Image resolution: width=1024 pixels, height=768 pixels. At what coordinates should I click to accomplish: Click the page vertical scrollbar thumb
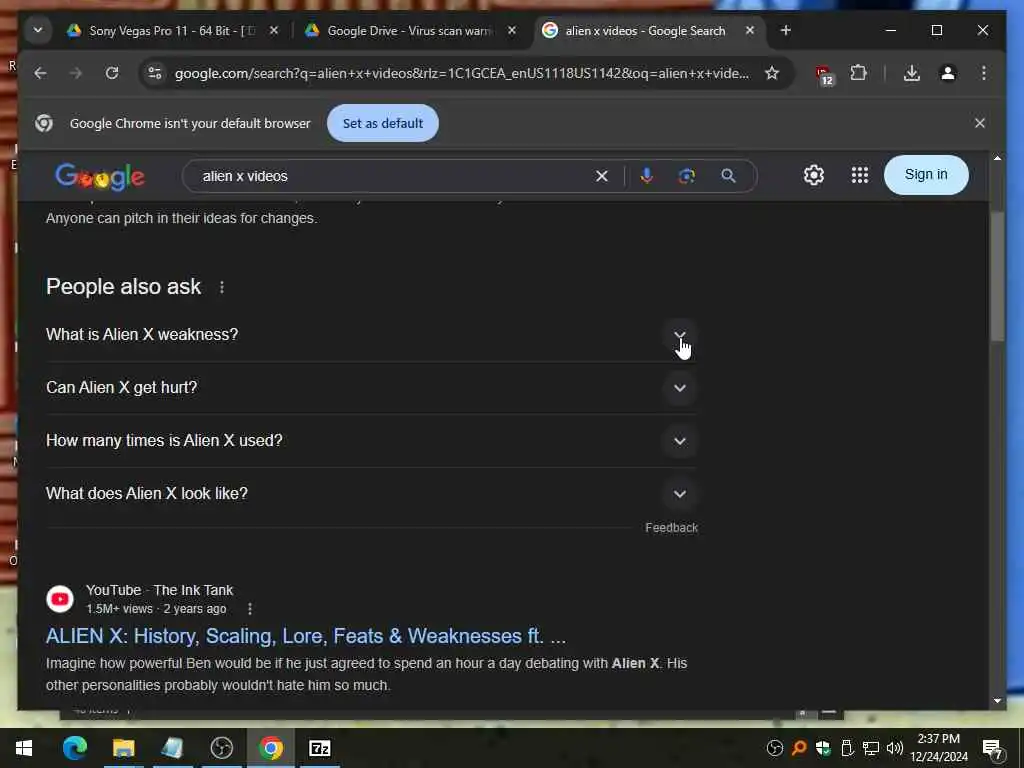997,276
